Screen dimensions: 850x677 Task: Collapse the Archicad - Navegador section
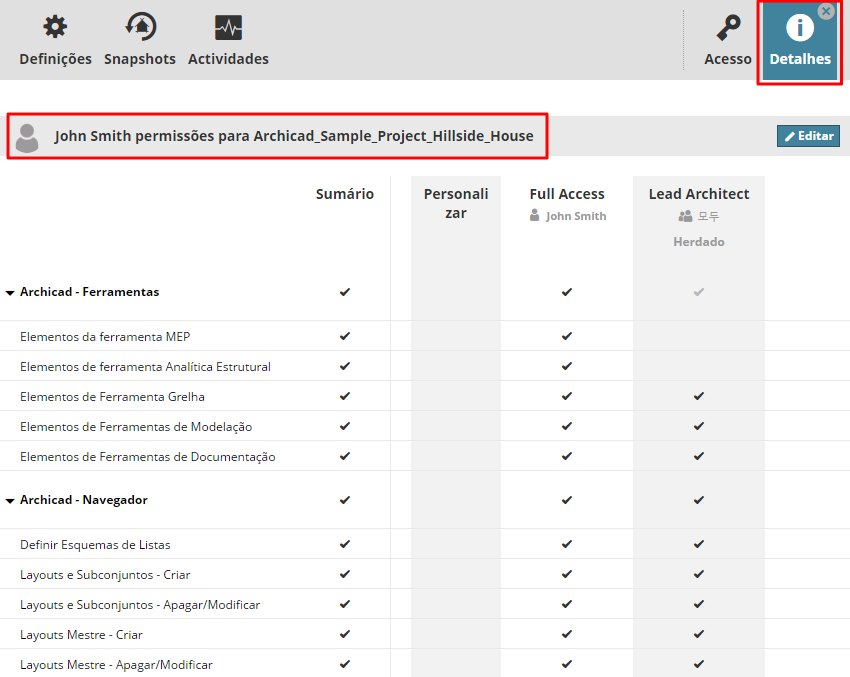(x=10, y=500)
